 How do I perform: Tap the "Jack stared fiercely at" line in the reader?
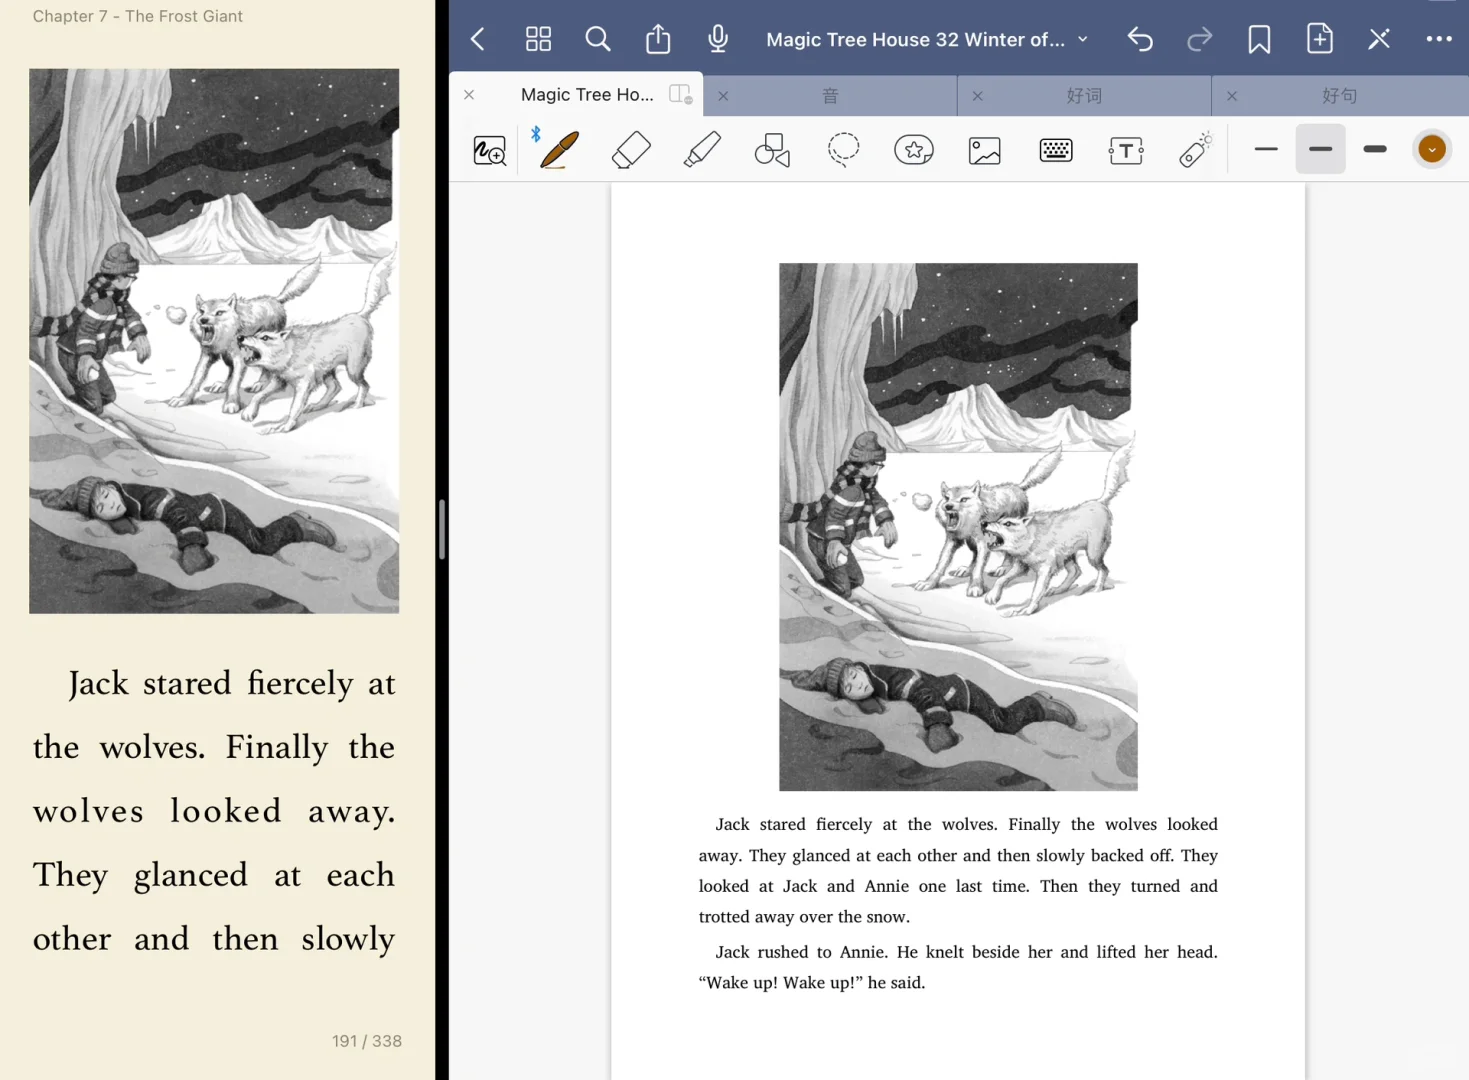click(232, 684)
